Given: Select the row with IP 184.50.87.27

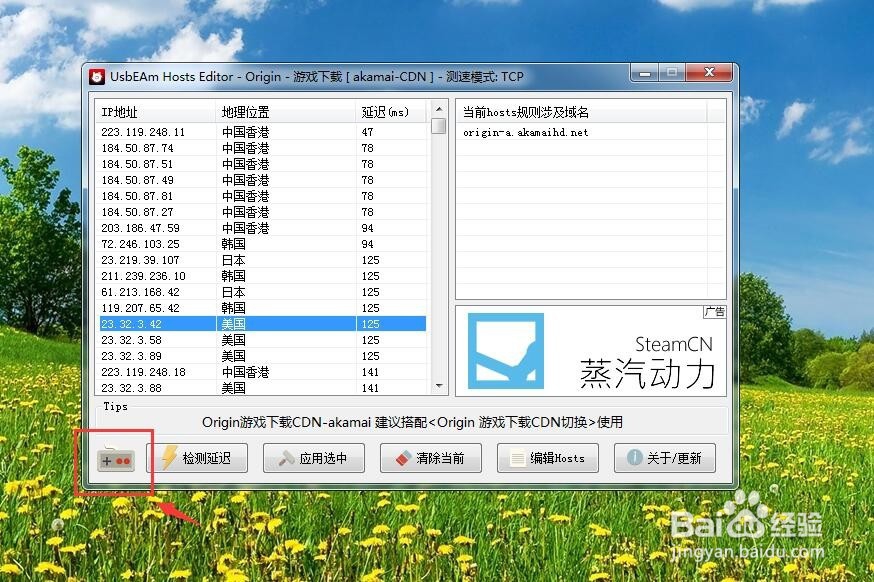Looking at the screenshot, I should coord(263,212).
